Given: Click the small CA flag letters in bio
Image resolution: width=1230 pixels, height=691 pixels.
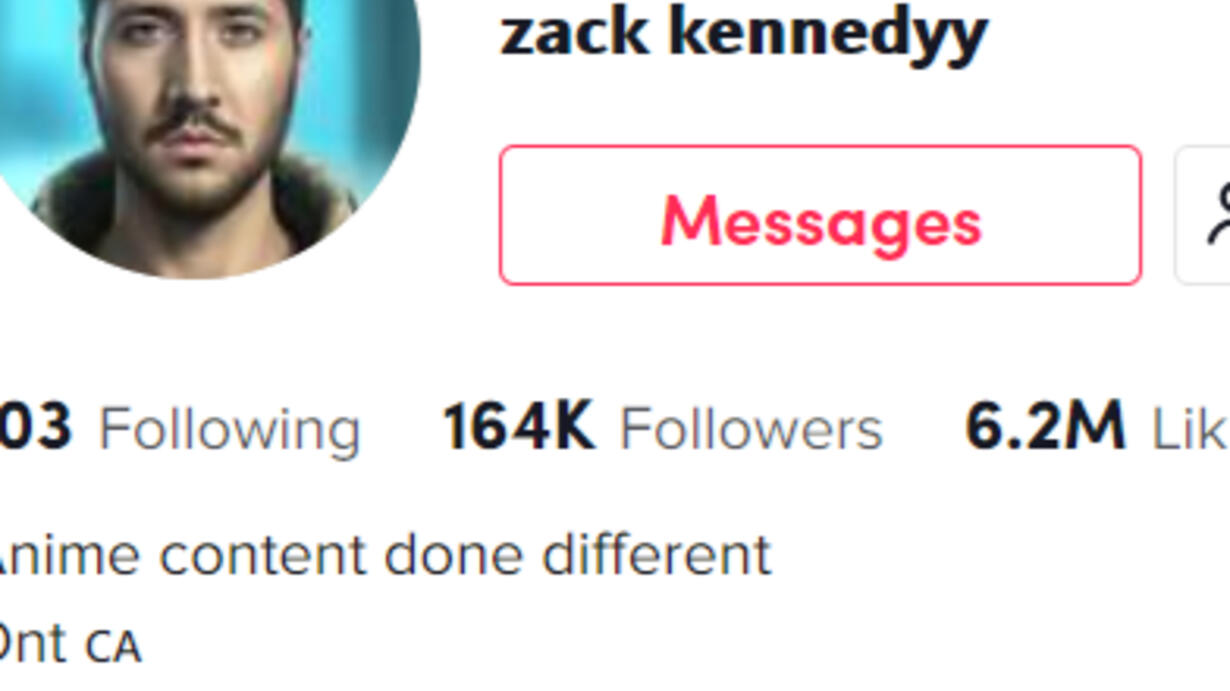Looking at the screenshot, I should pos(113,648).
